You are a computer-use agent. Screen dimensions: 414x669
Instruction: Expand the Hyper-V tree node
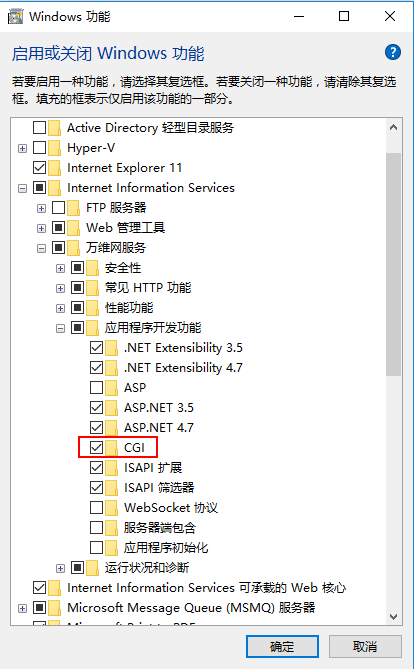click(23, 148)
